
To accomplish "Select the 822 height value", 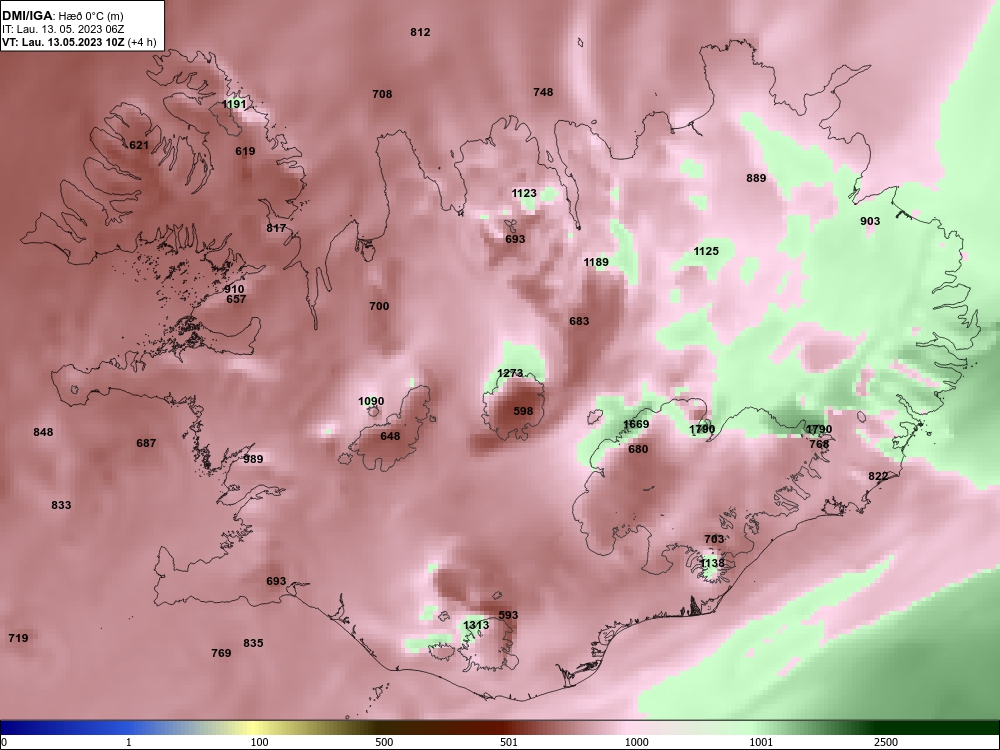I will 878,476.
